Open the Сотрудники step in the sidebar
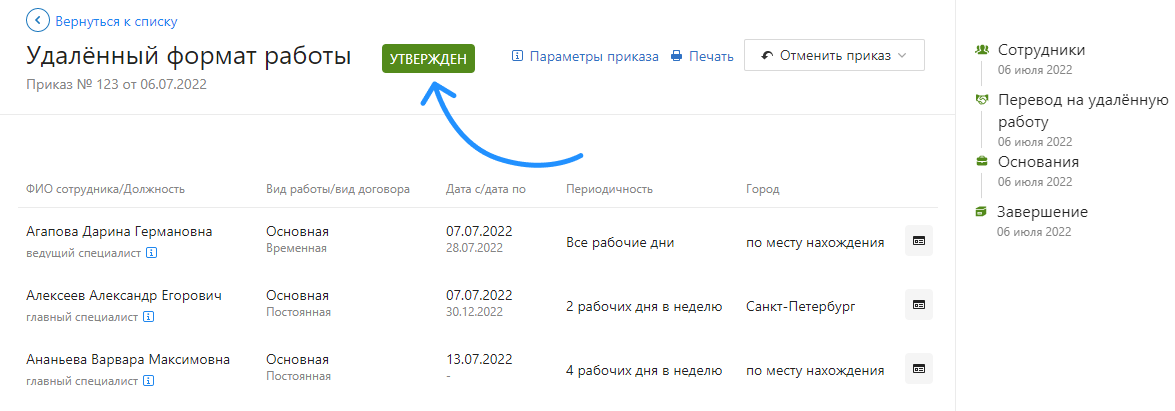The width and height of the screenshot is (1175, 411). pos(1041,50)
